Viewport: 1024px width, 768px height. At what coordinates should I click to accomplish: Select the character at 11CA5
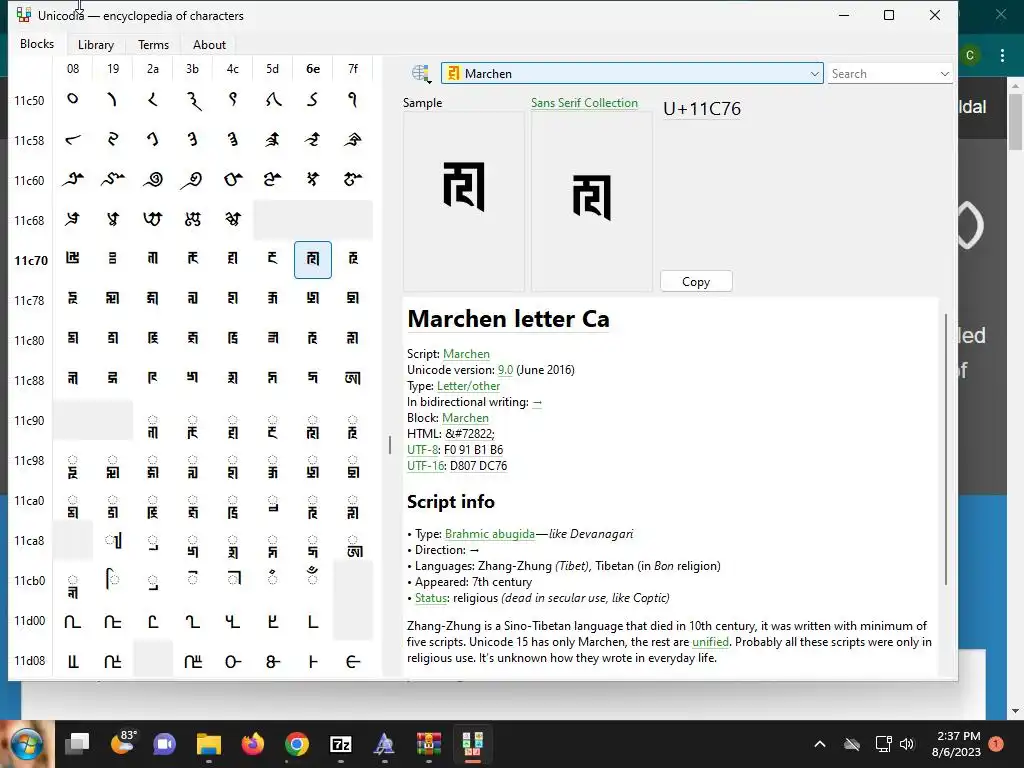click(272, 503)
